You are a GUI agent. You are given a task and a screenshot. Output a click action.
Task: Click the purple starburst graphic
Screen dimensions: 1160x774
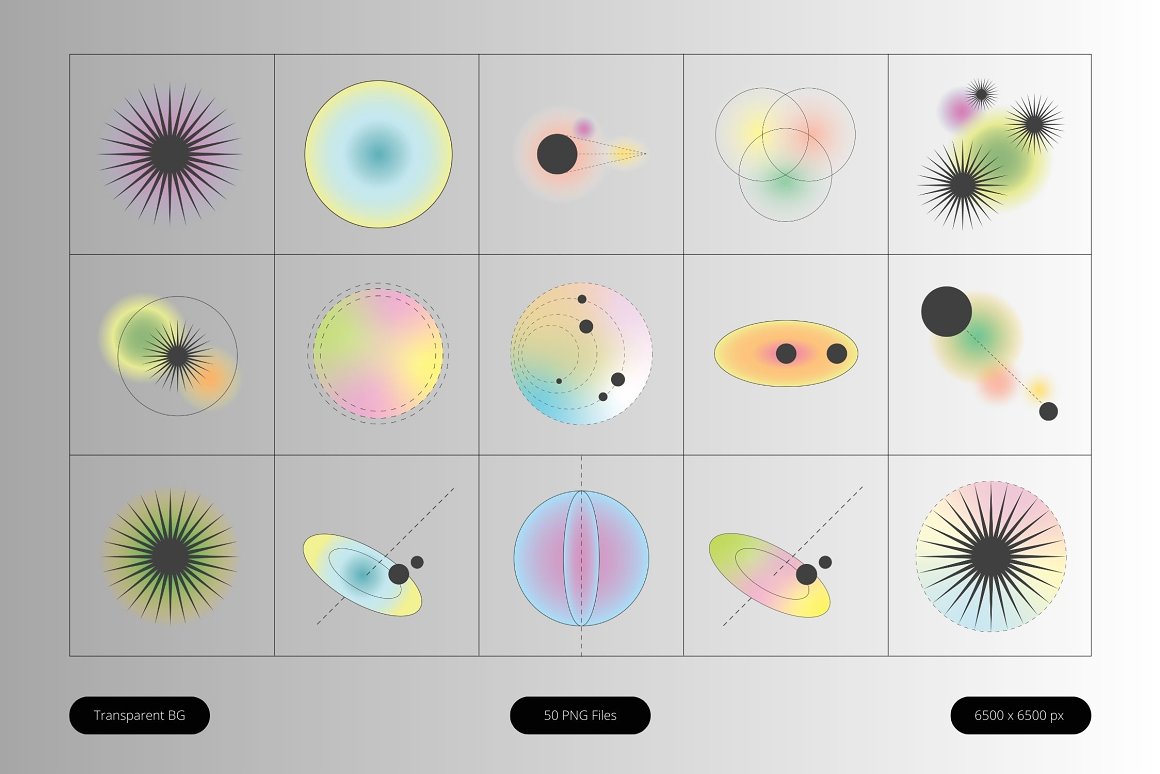pos(171,154)
